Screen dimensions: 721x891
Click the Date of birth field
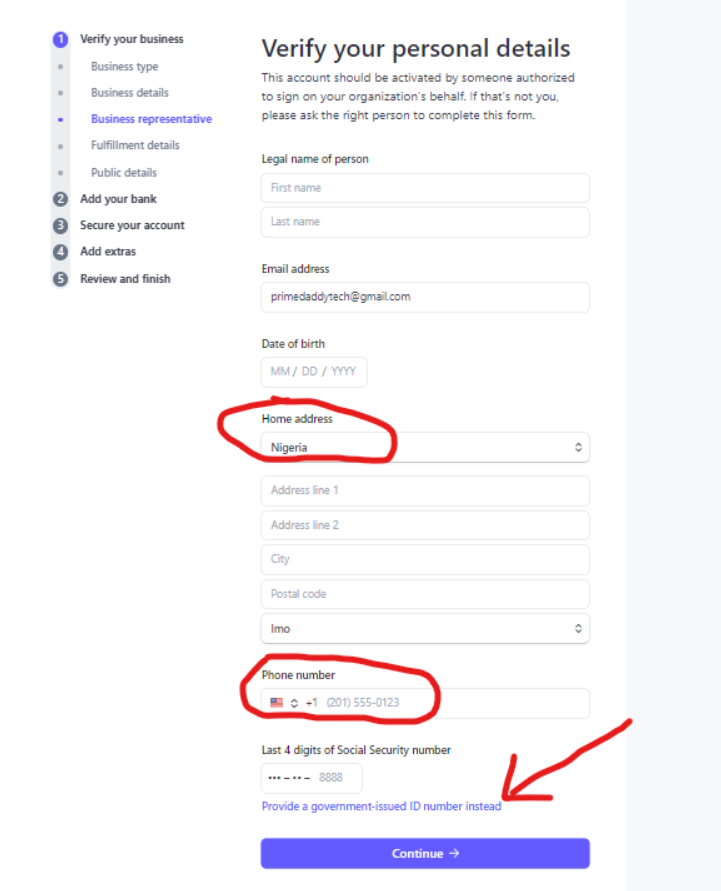(x=314, y=372)
